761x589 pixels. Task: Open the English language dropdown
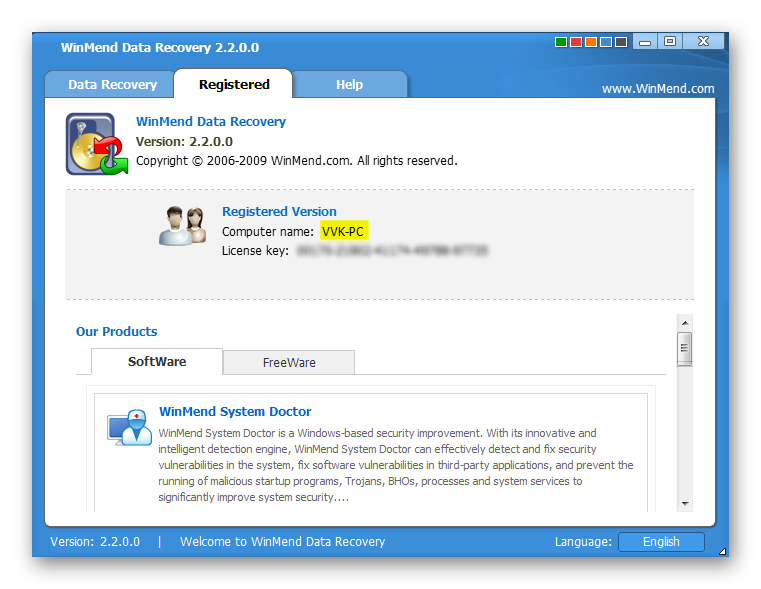click(661, 541)
